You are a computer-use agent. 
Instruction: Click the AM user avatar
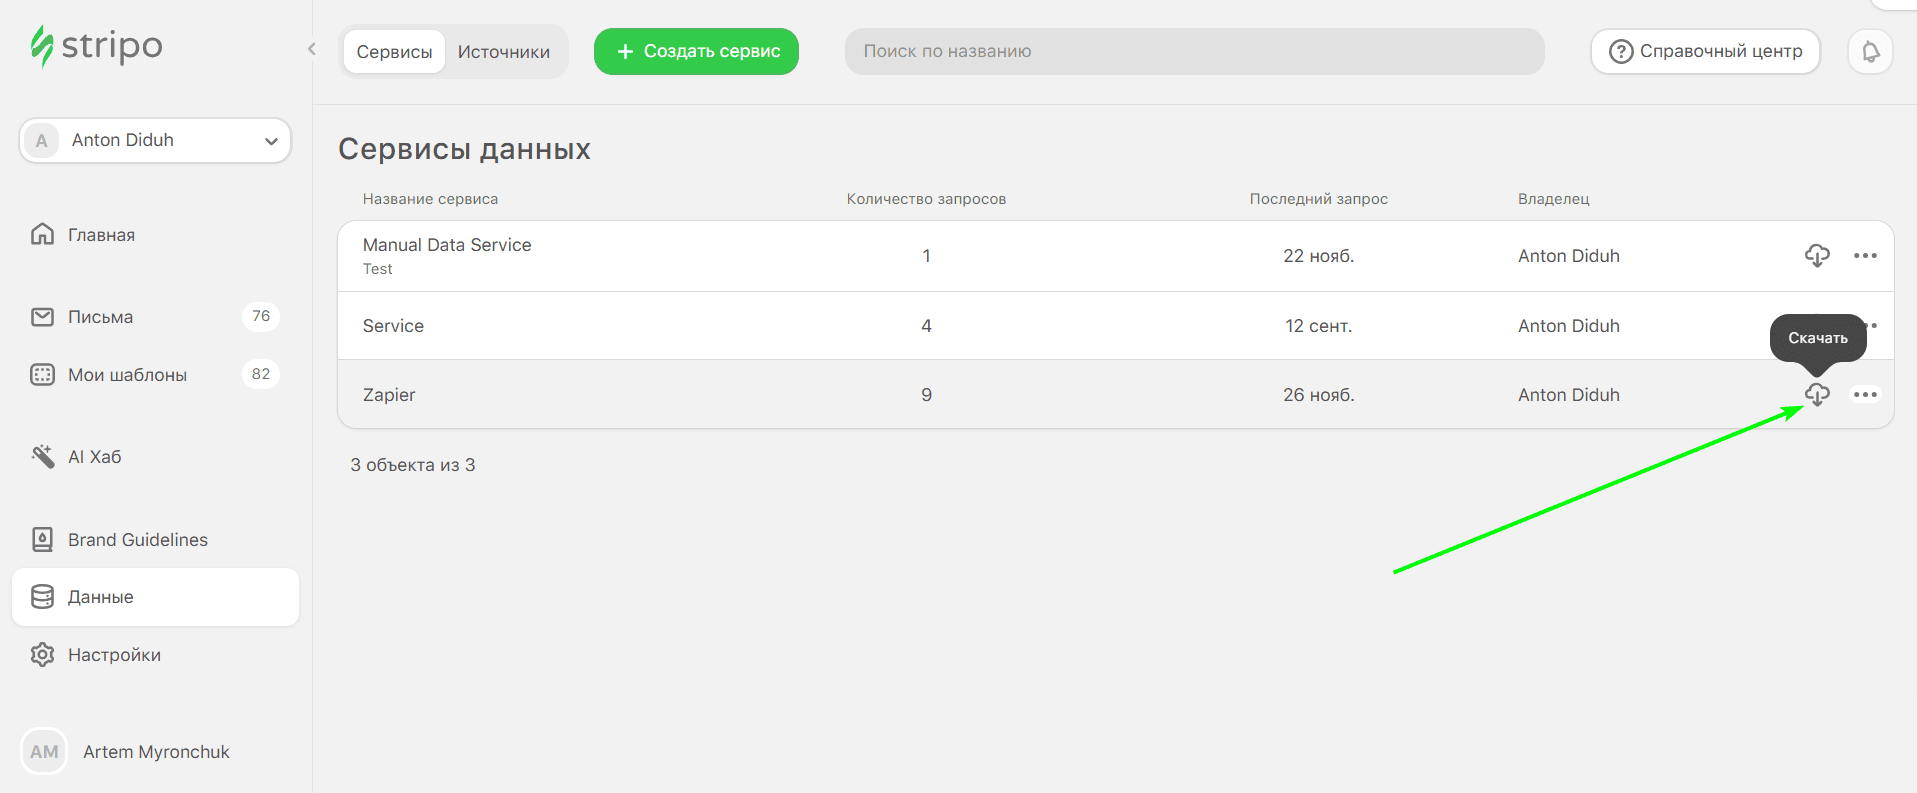[x=44, y=752]
